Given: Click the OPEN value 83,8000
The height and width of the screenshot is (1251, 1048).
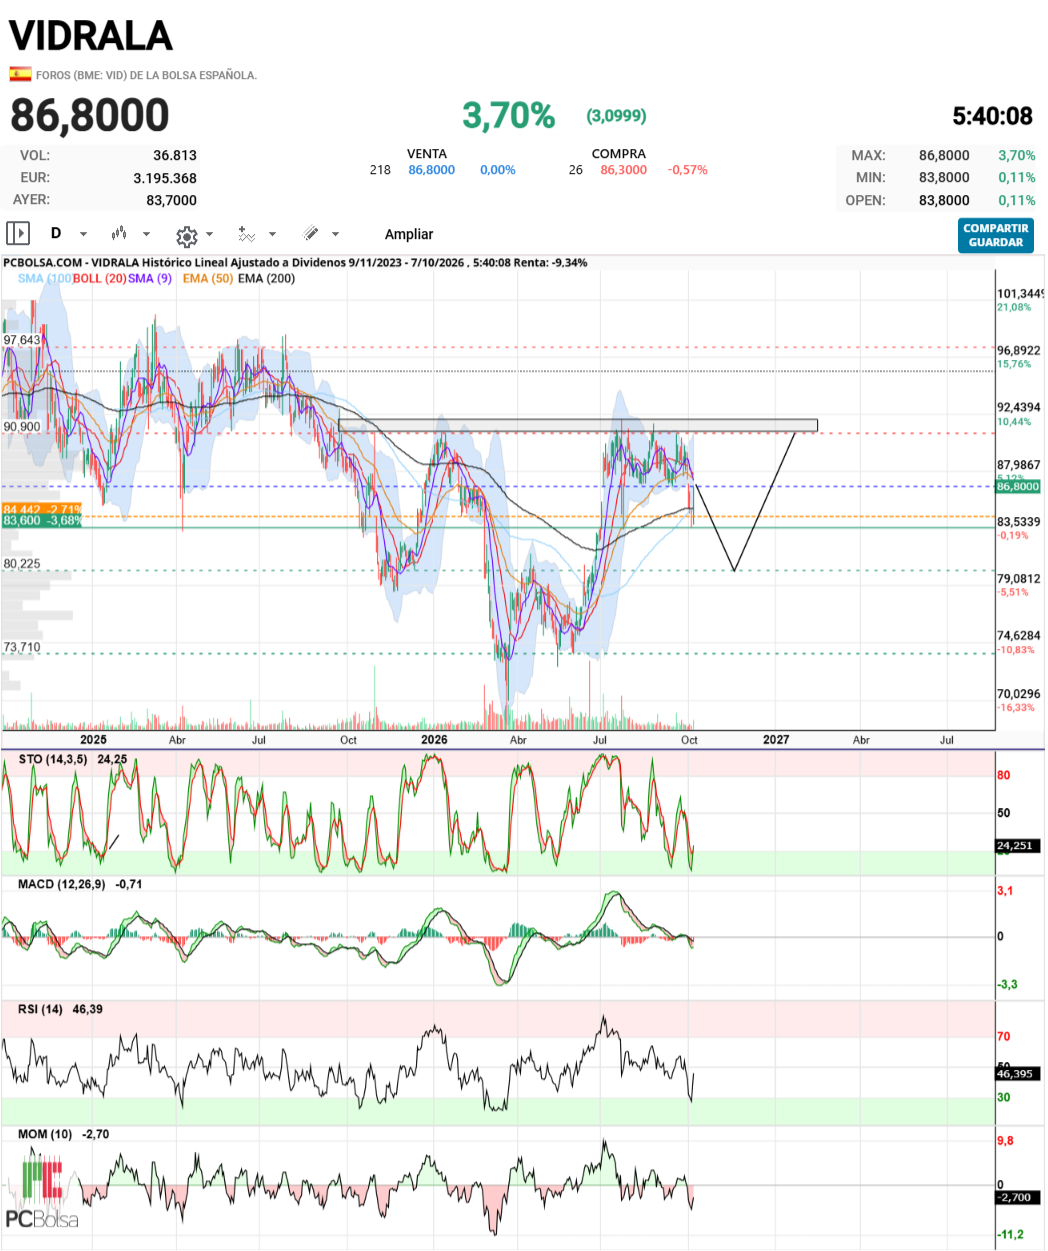Looking at the screenshot, I should pyautogui.click(x=944, y=200).
